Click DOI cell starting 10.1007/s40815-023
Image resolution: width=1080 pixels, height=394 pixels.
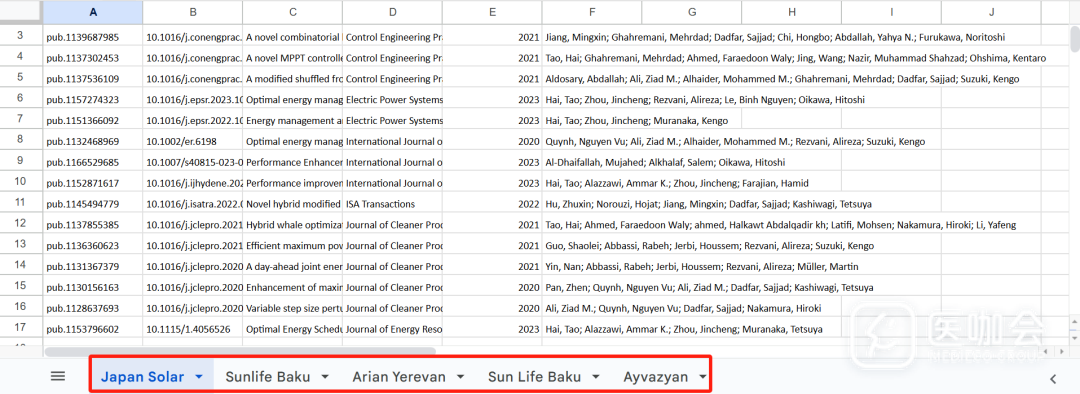point(193,163)
